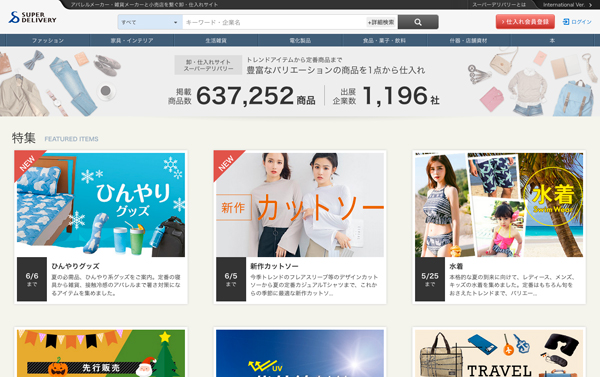The width and height of the screenshot is (600, 377).
Task: Open the 先行販売 Halloween Christmas banner
Action: [x=101, y=353]
